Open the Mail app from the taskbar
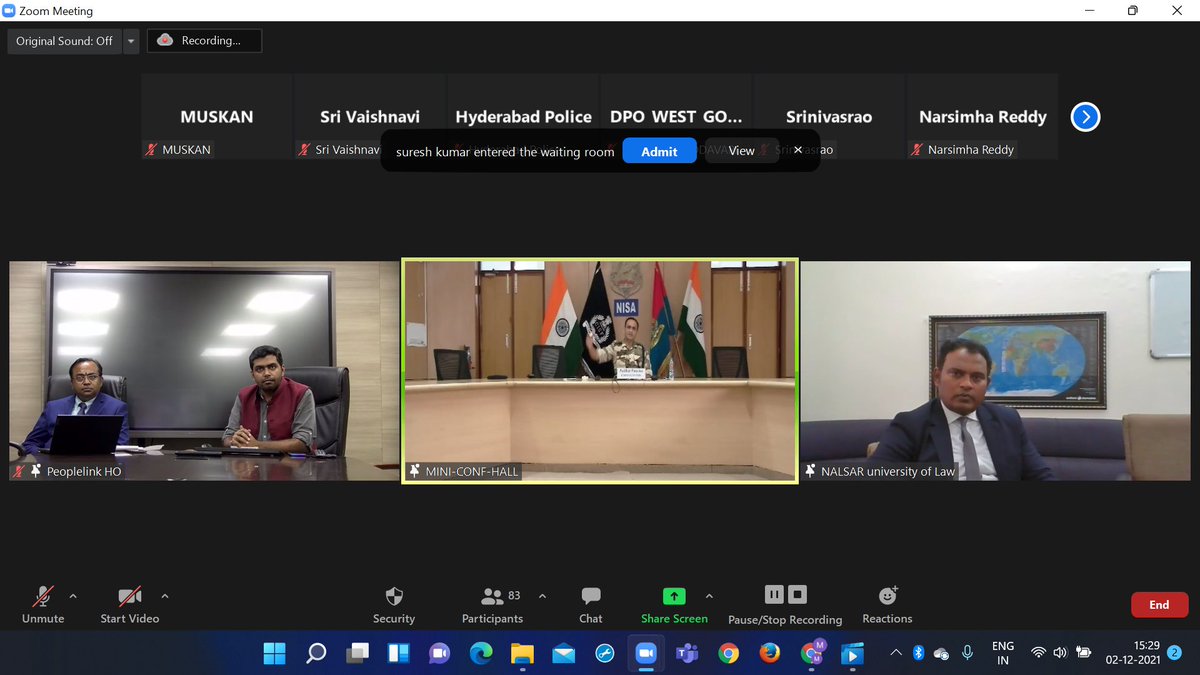 coord(563,653)
